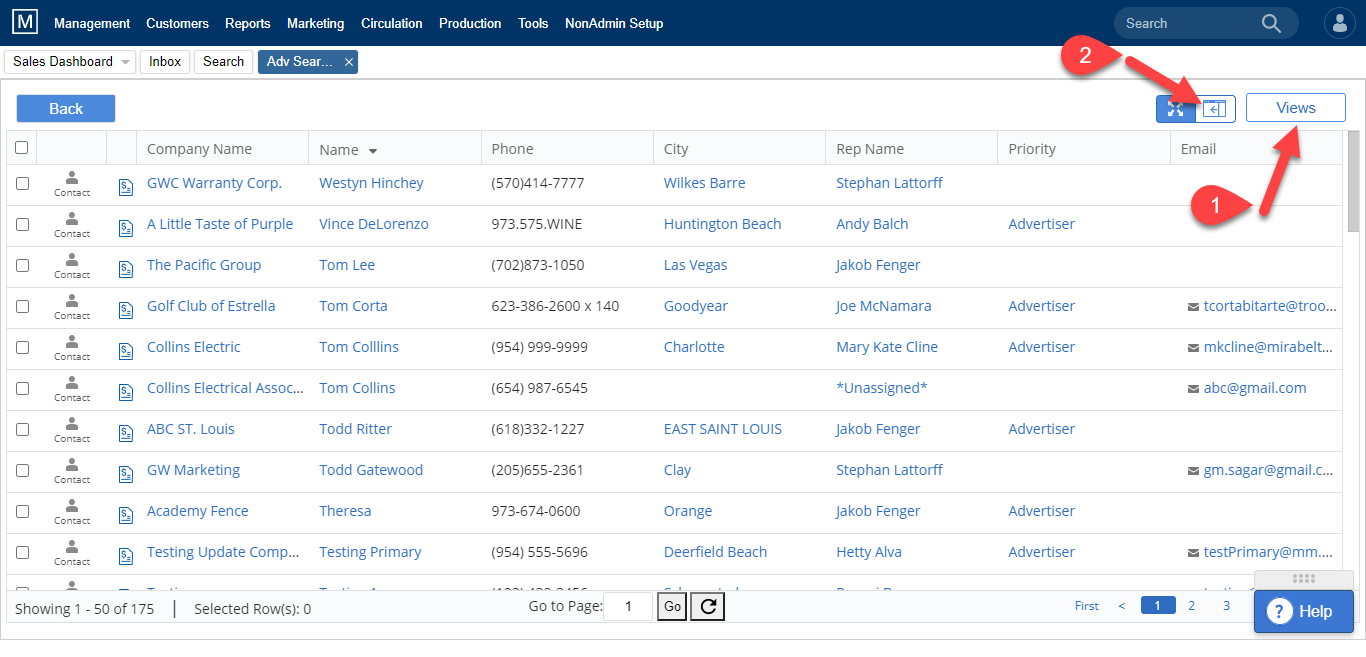Open the NonAdmin Setup menu

[614, 23]
